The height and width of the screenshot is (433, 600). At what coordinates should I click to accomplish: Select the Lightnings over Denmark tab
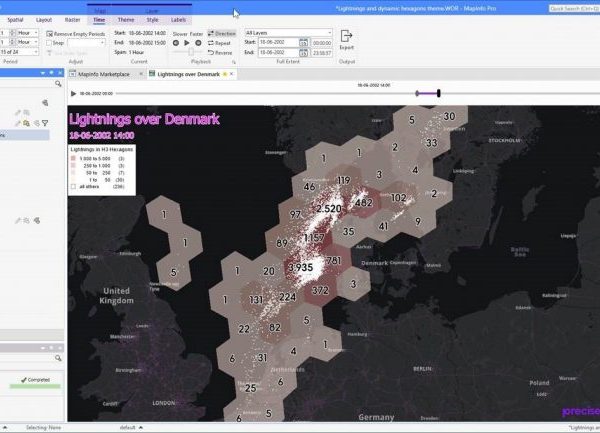point(188,74)
